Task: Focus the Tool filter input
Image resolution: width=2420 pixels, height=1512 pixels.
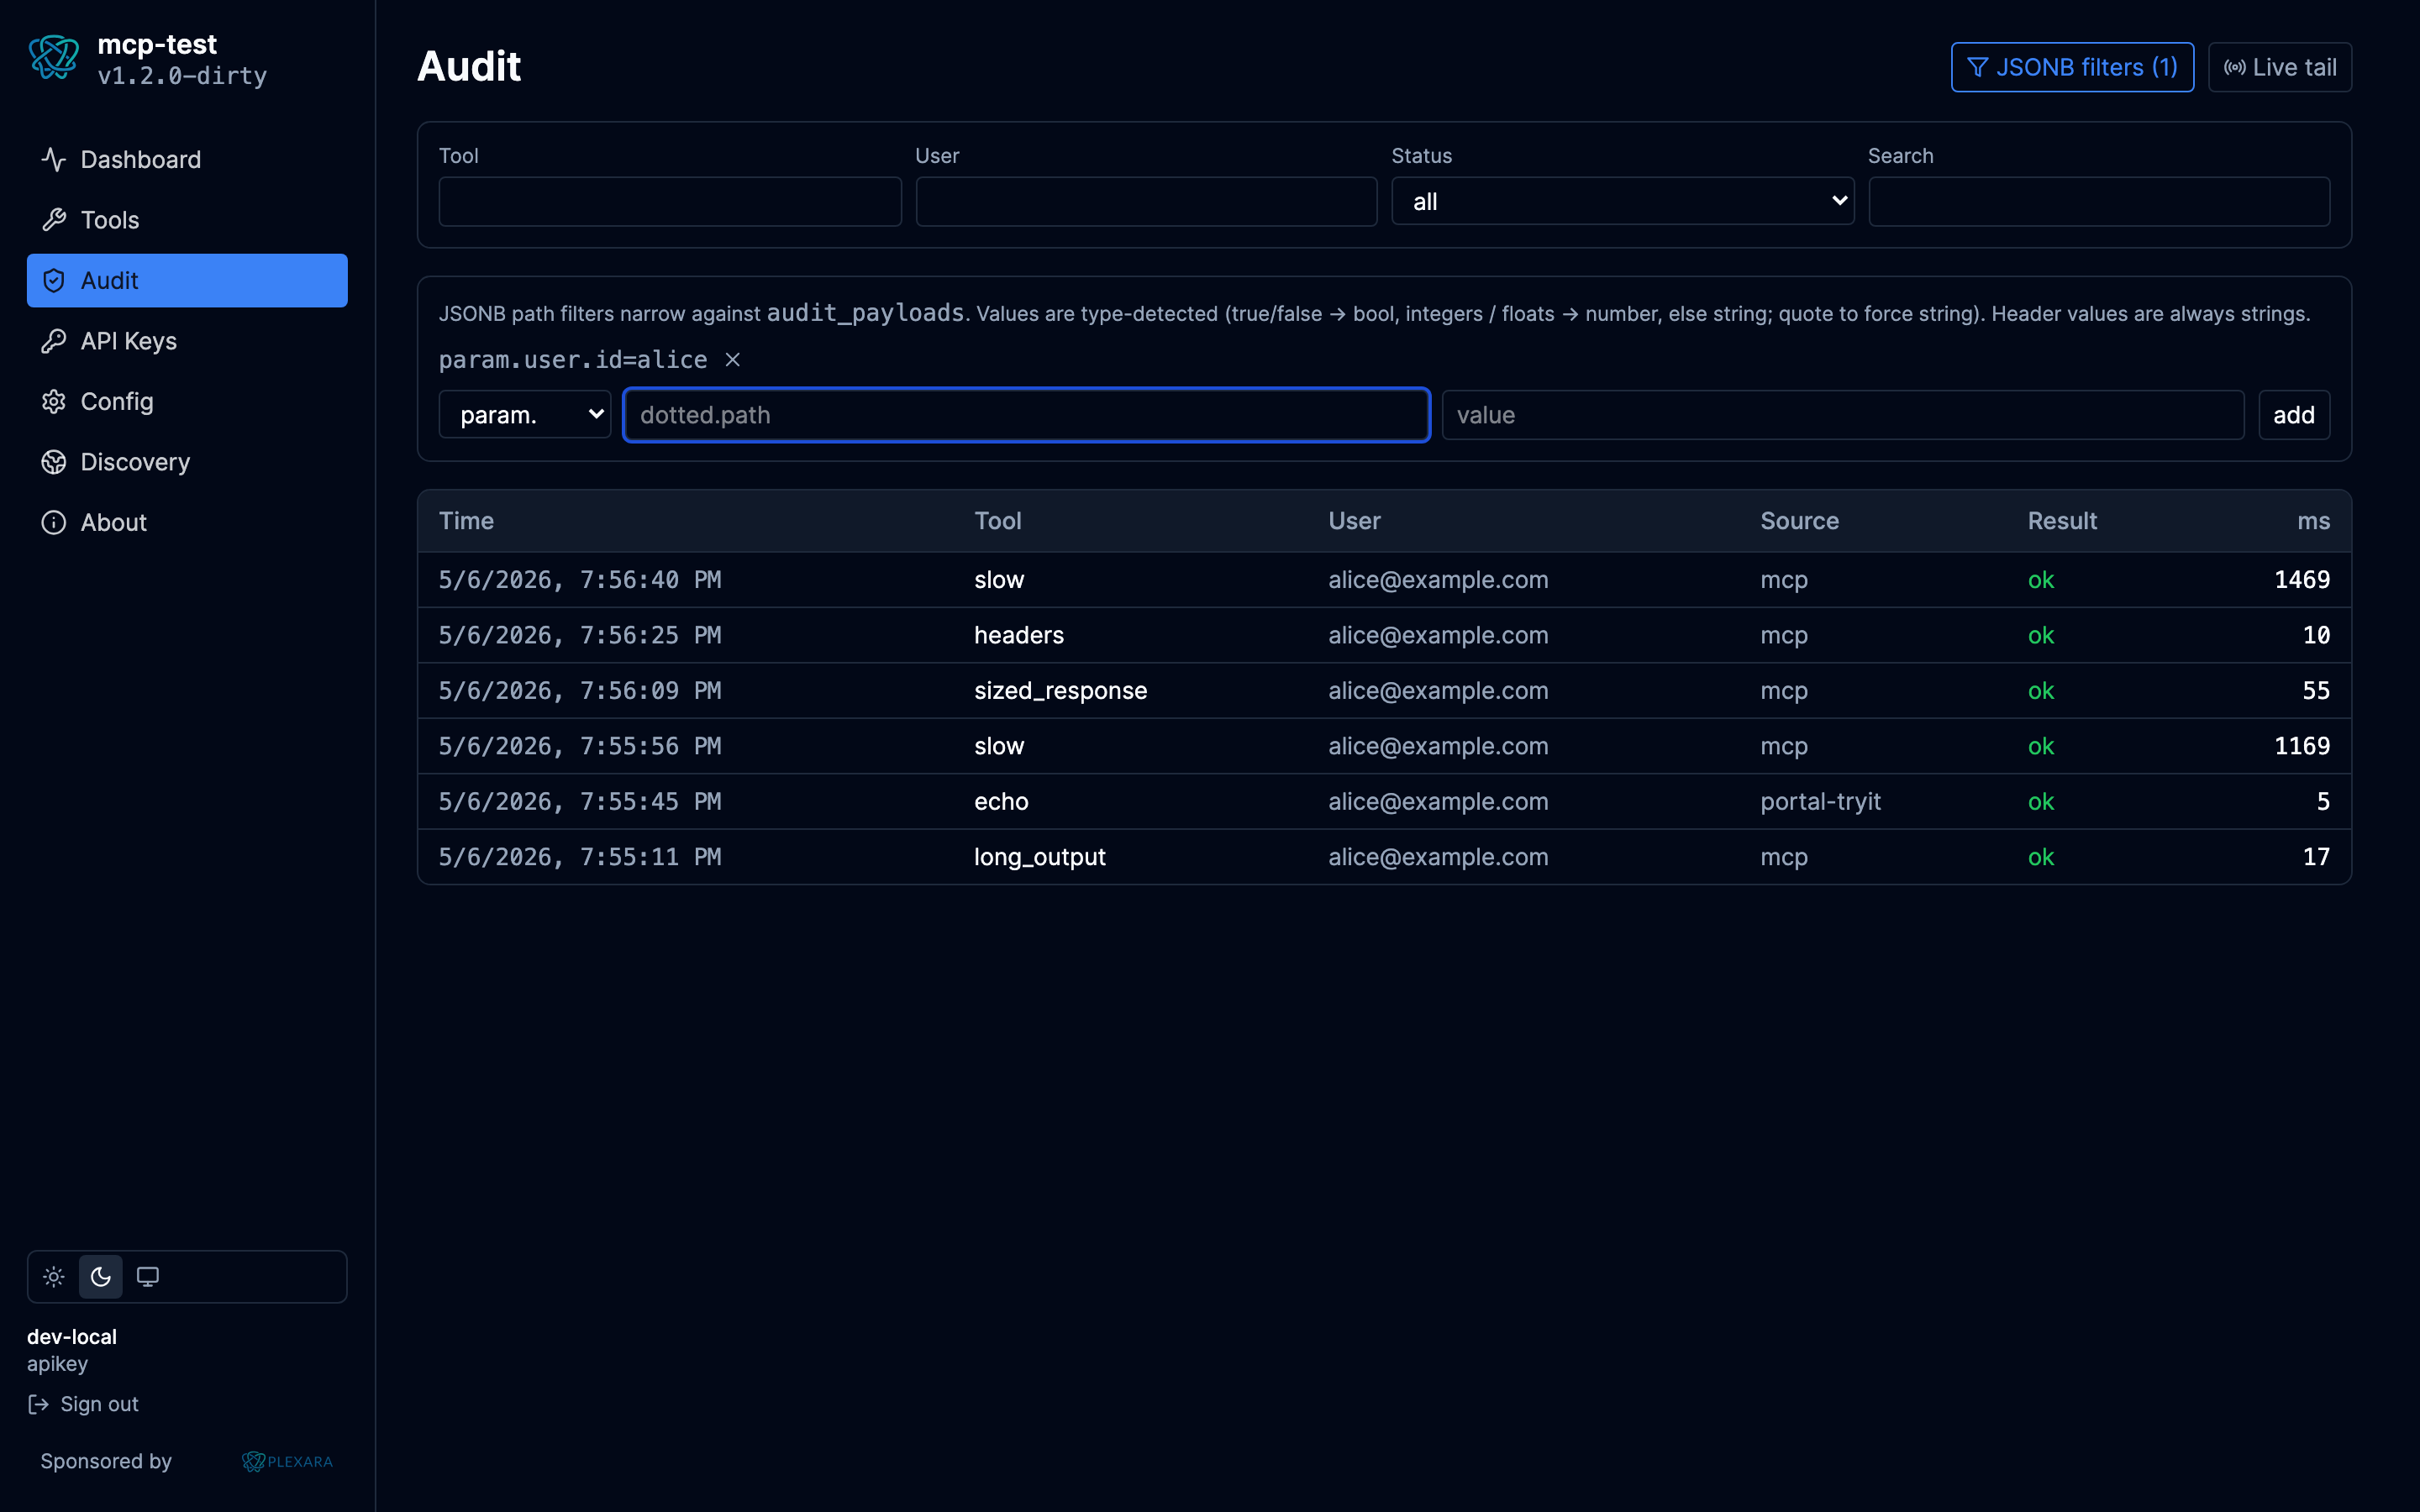Action: [670, 201]
